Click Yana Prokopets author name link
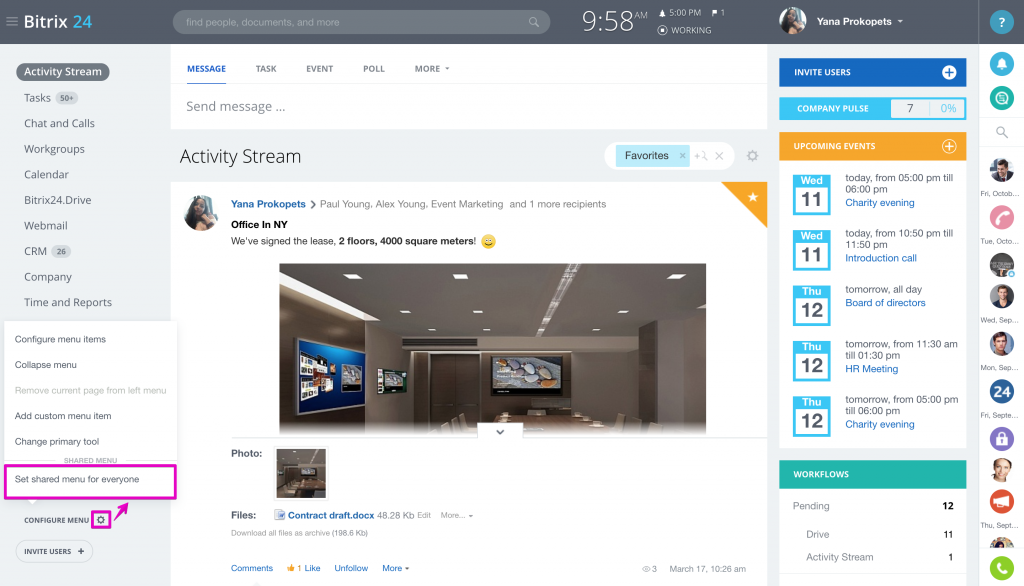The width and height of the screenshot is (1024, 586). [268, 204]
